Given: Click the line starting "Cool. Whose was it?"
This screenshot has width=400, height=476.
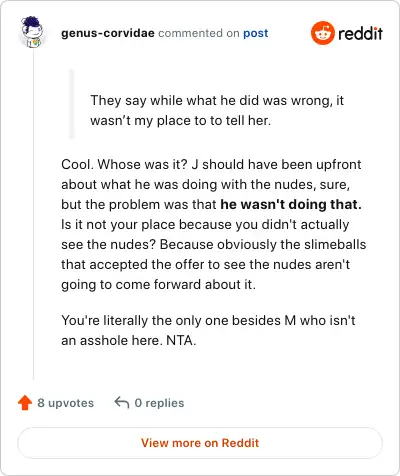Looking at the screenshot, I should [211, 164].
